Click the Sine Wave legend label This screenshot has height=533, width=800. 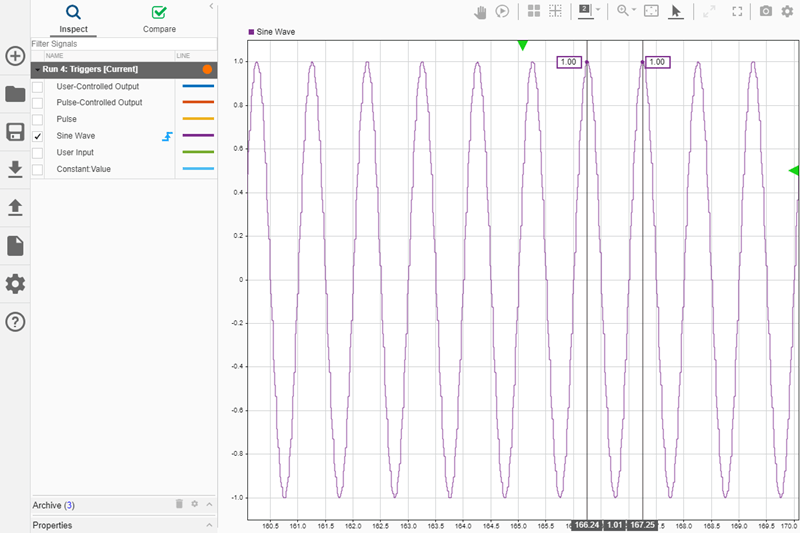(x=276, y=32)
